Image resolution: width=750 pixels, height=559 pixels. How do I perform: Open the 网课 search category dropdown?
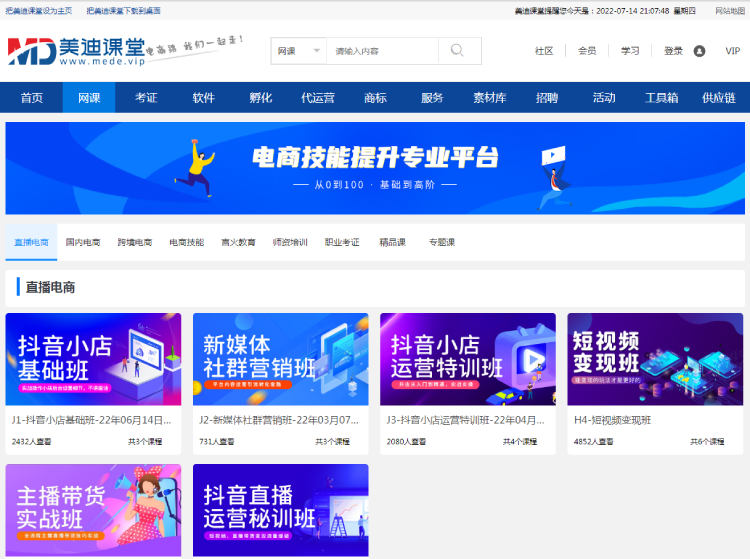coord(298,51)
